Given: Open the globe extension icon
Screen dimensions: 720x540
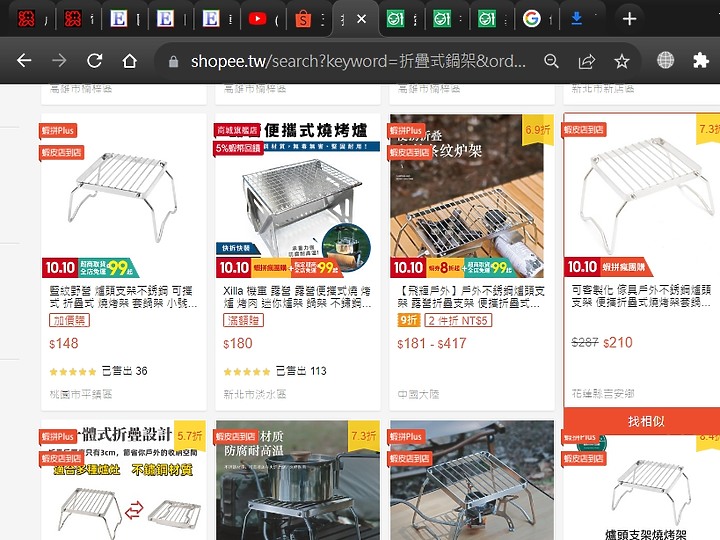Looking at the screenshot, I should tap(665, 60).
